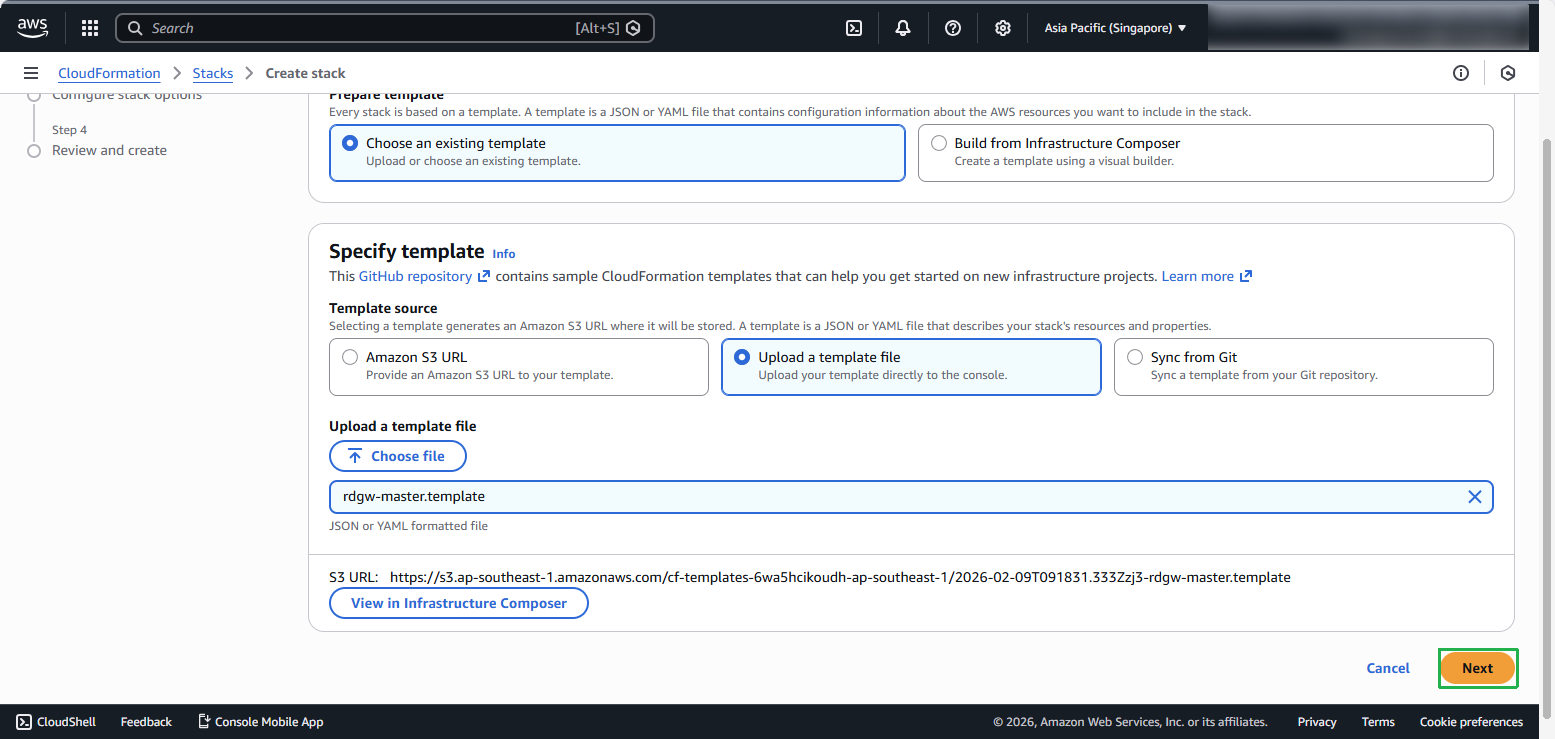Open the Infrastructure Composer keyboard-shortcuts icon top right
Screen dimensions: 1555x739
coord(1508,73)
